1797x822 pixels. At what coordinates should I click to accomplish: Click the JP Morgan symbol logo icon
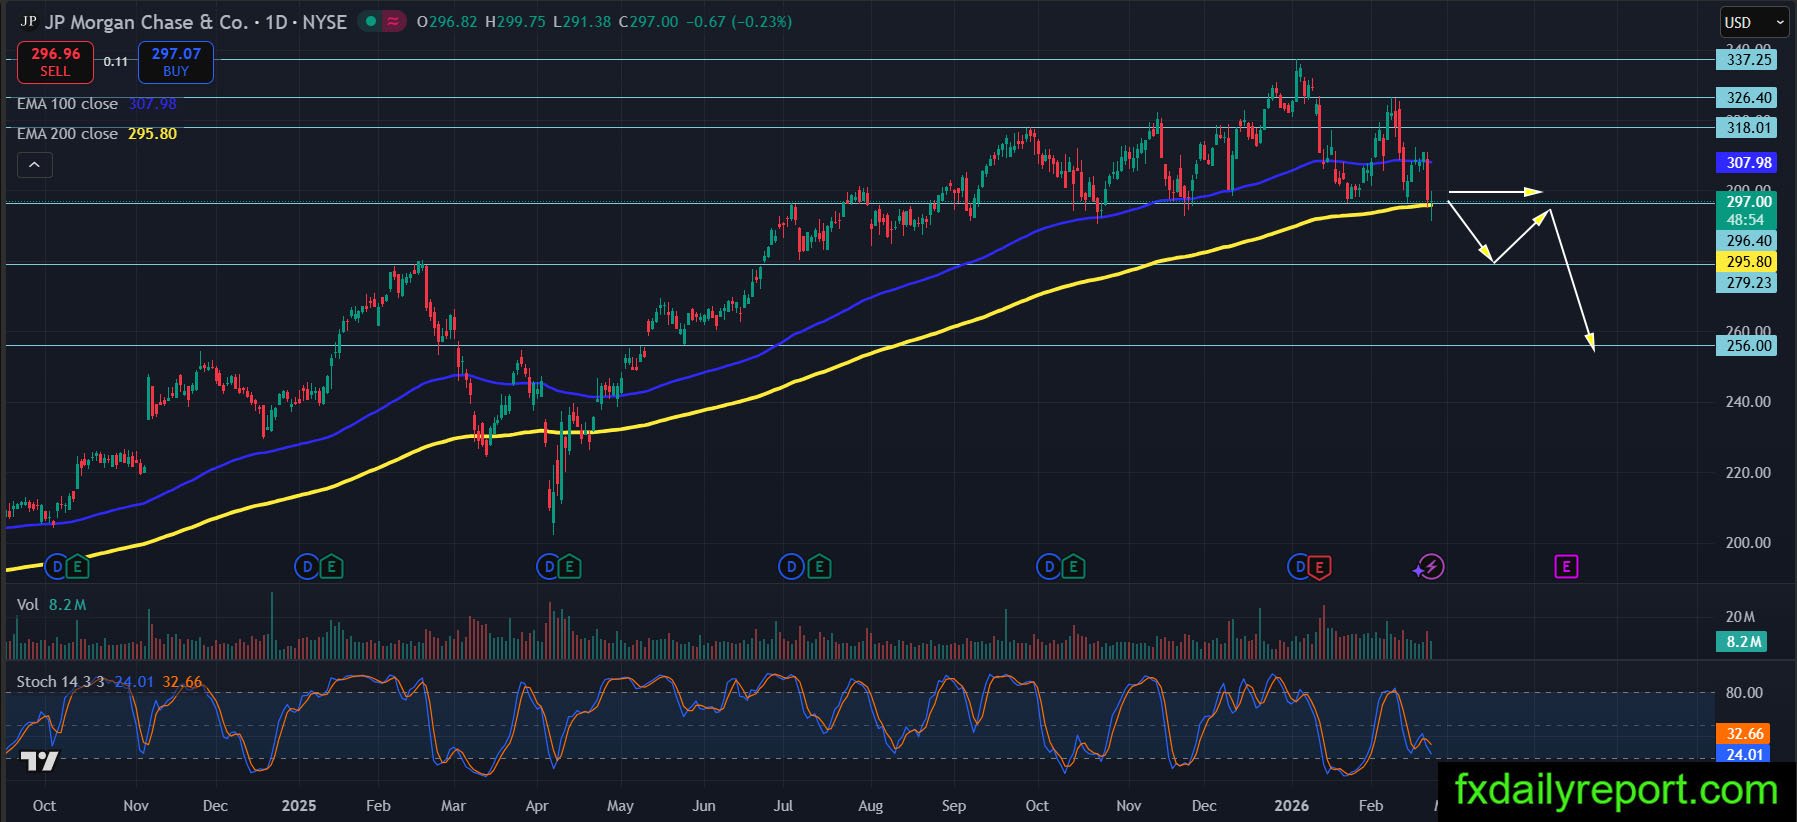(x=28, y=21)
